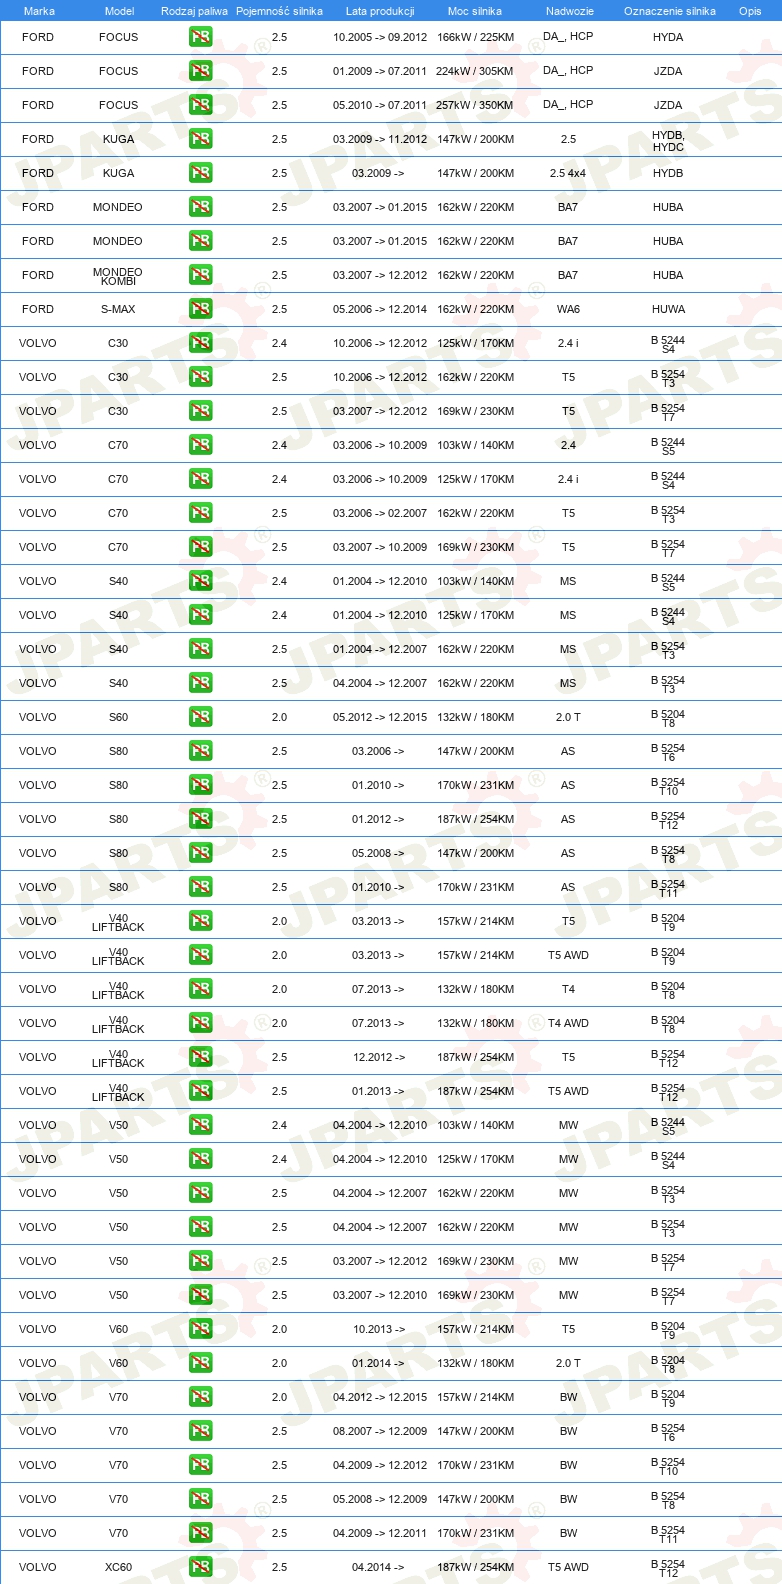The height and width of the screenshot is (1584, 782).
Task: Select the B 5254 T10 code in S80 row
Action: (x=668, y=786)
